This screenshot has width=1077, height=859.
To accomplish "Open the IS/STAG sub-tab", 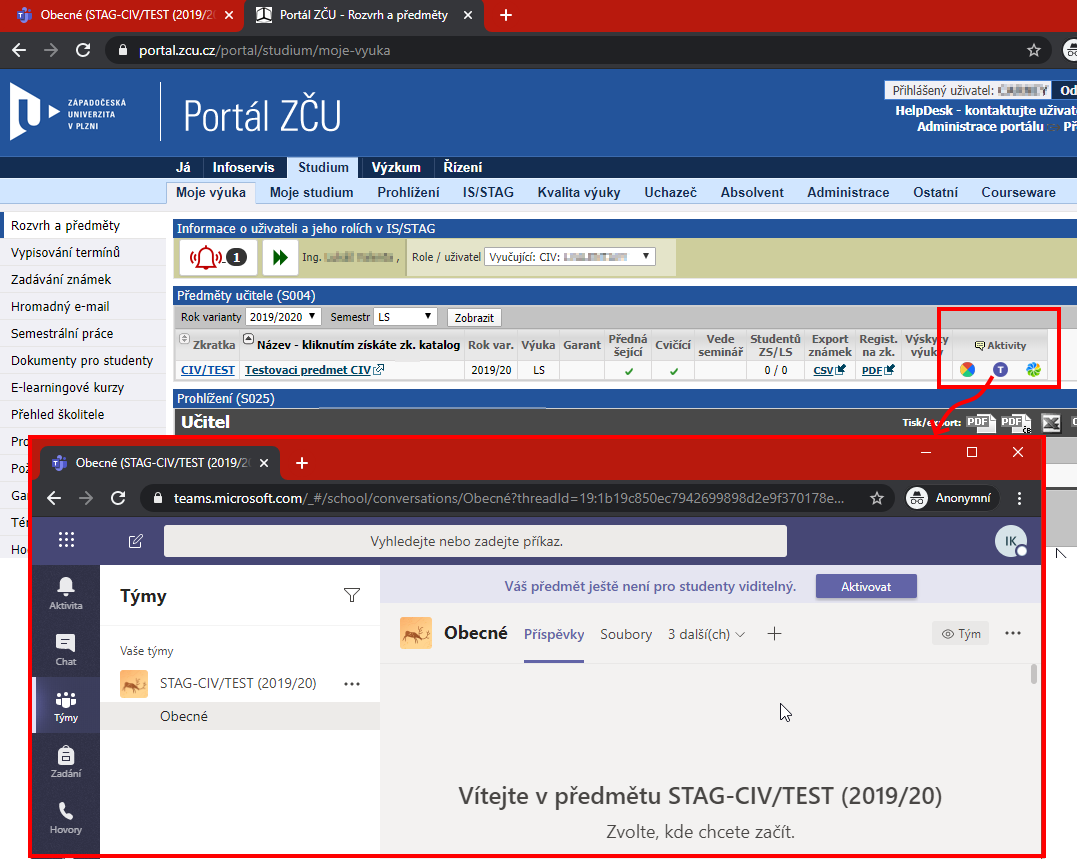I will [488, 192].
